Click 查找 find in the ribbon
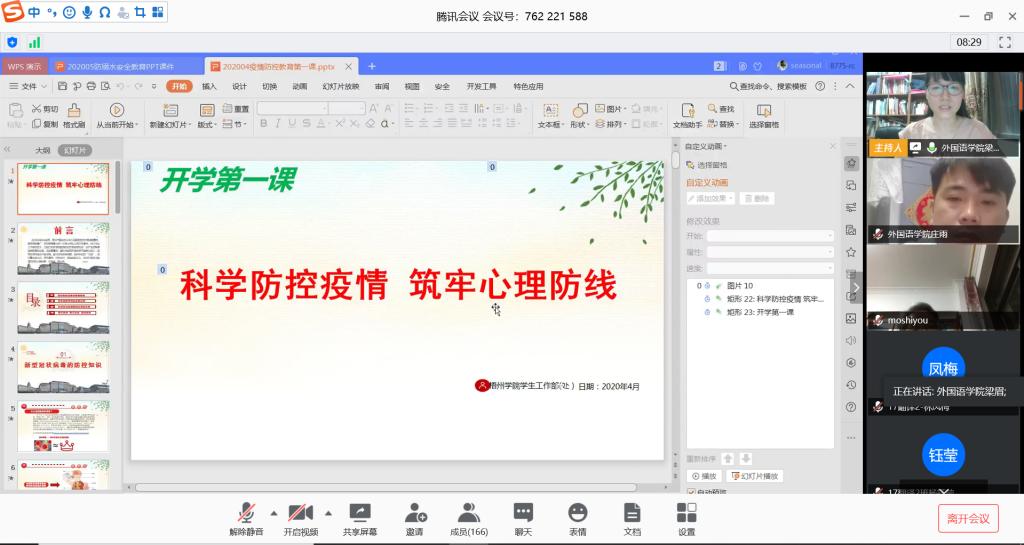The height and width of the screenshot is (545, 1024). tap(722, 109)
